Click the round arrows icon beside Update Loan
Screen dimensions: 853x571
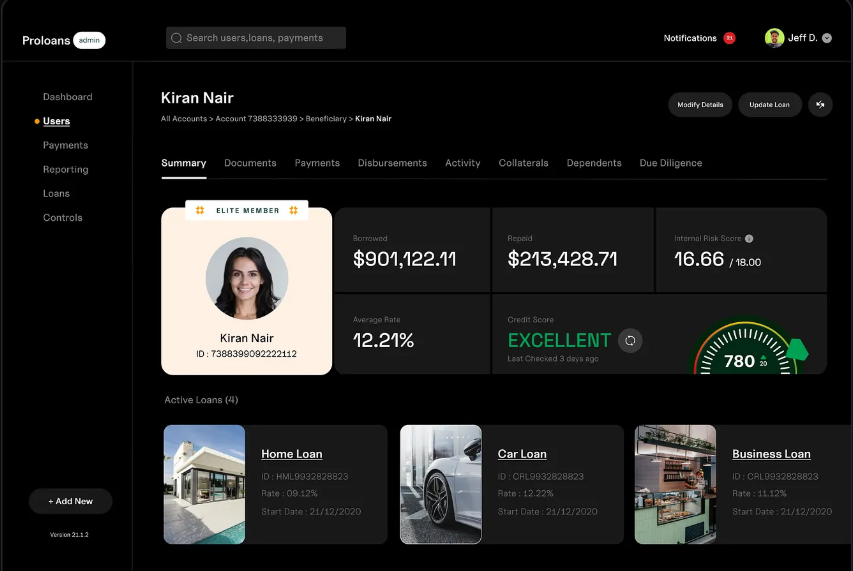pyautogui.click(x=820, y=105)
